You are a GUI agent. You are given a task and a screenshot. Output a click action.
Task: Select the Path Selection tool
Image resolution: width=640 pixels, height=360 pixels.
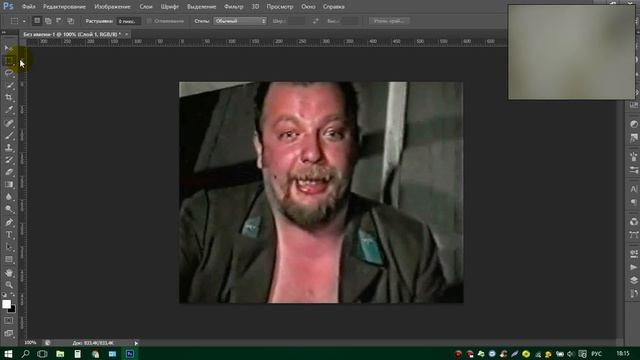point(9,247)
